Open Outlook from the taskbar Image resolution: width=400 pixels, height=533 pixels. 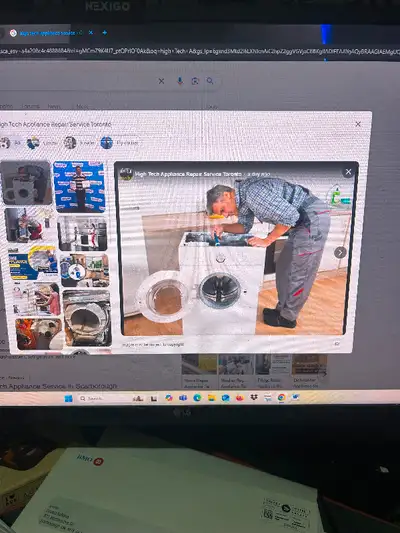pos(226,398)
